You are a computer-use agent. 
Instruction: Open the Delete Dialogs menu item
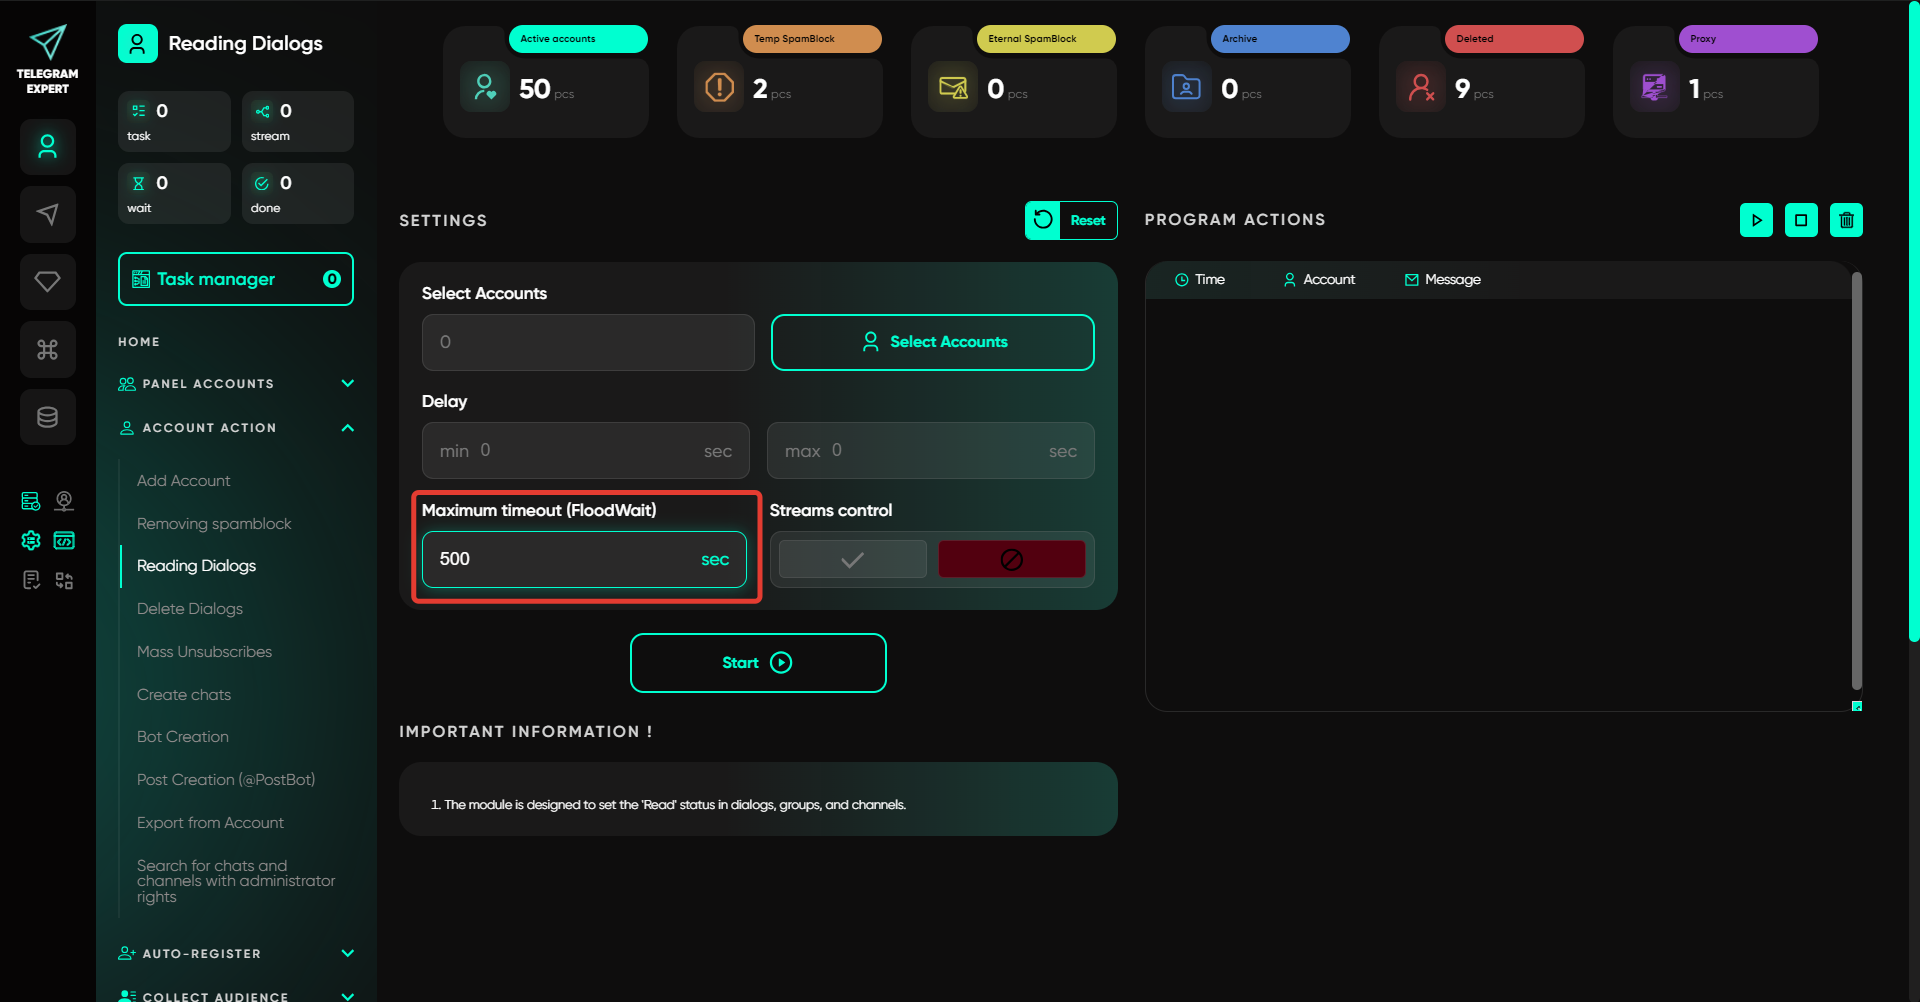click(x=190, y=609)
